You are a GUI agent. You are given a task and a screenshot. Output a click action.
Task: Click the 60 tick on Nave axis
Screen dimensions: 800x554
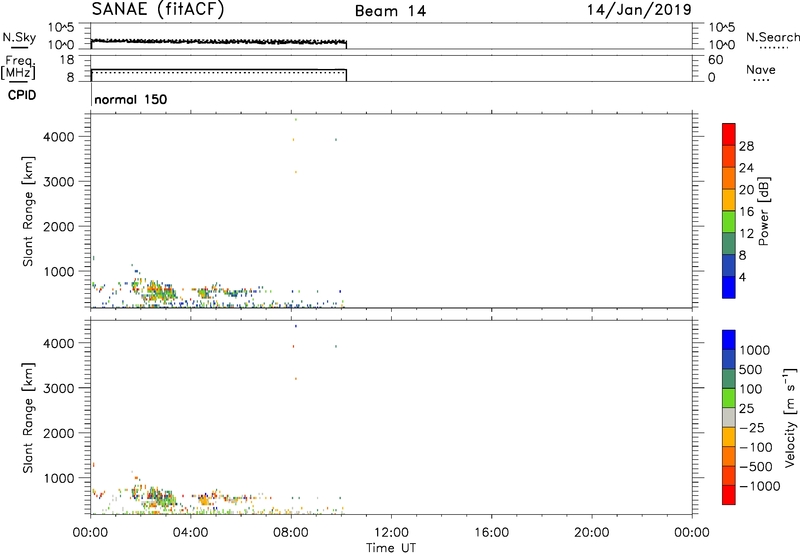click(715, 60)
